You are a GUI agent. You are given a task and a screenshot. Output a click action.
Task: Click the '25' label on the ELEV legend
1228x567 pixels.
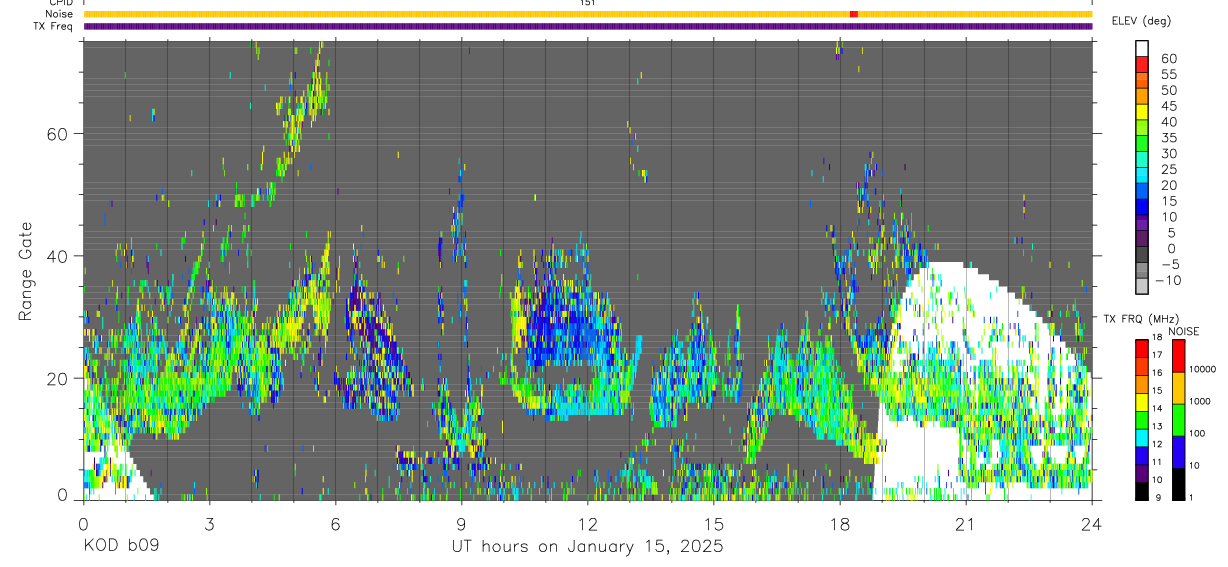click(x=1167, y=169)
